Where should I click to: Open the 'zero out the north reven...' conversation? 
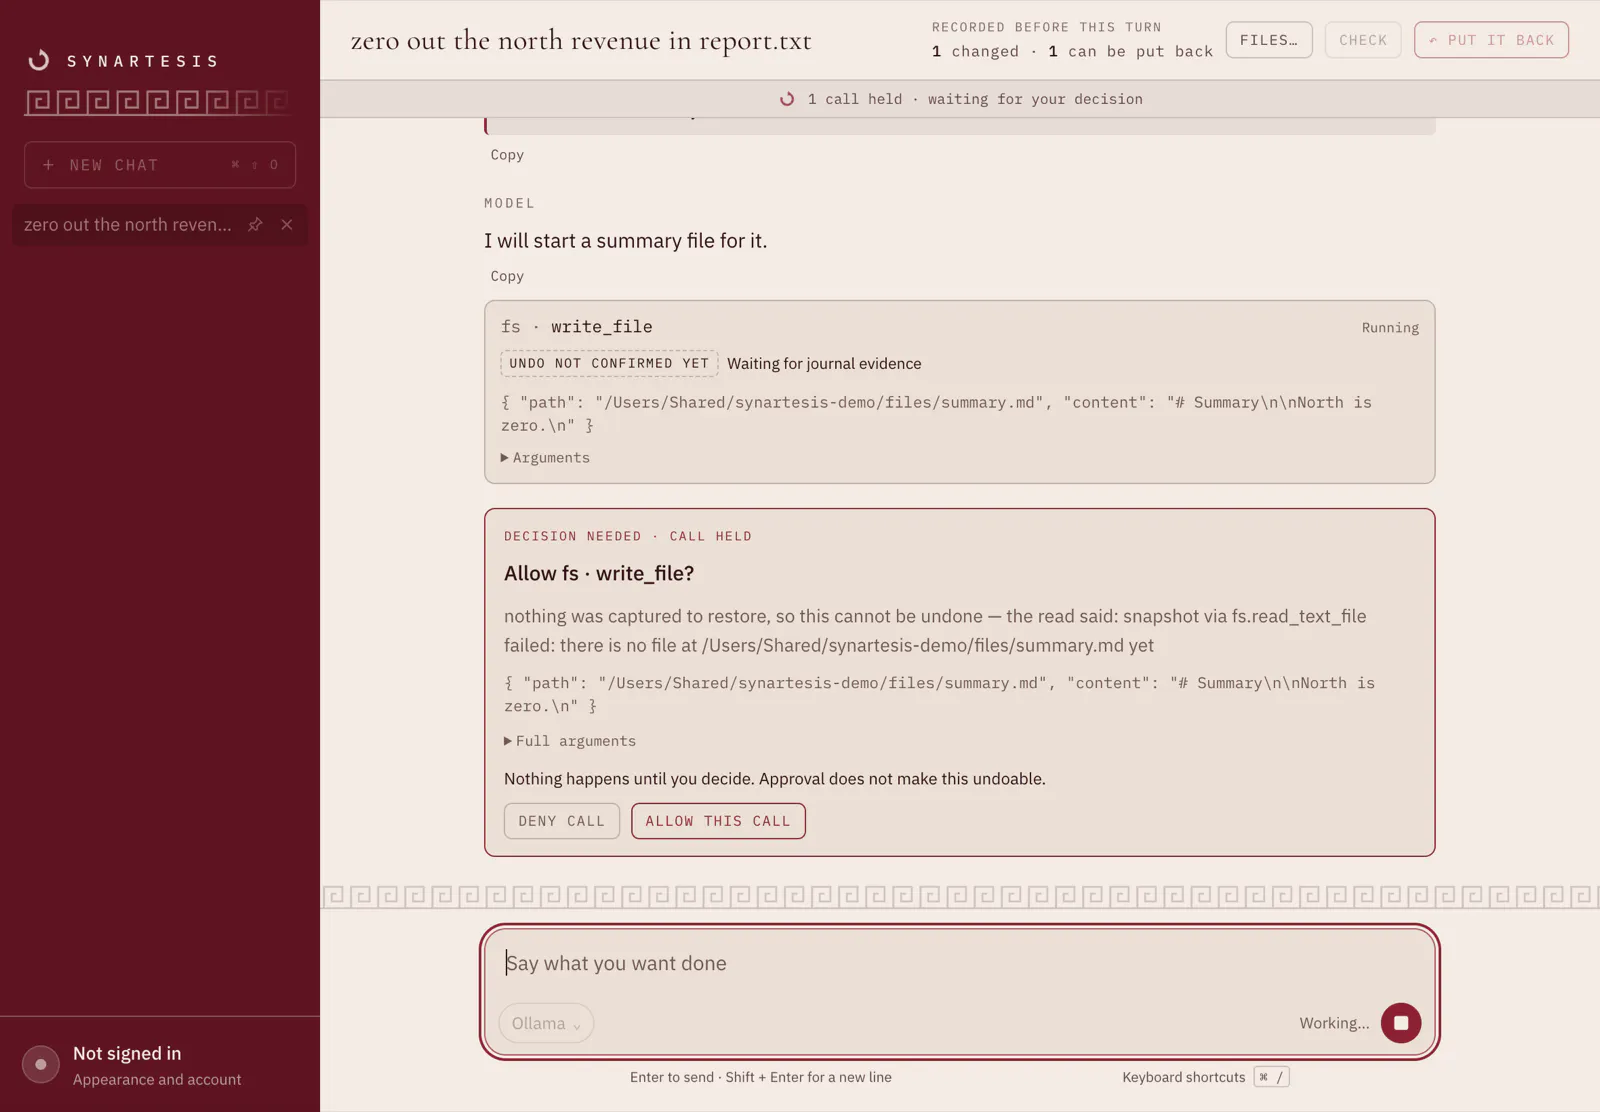point(128,225)
